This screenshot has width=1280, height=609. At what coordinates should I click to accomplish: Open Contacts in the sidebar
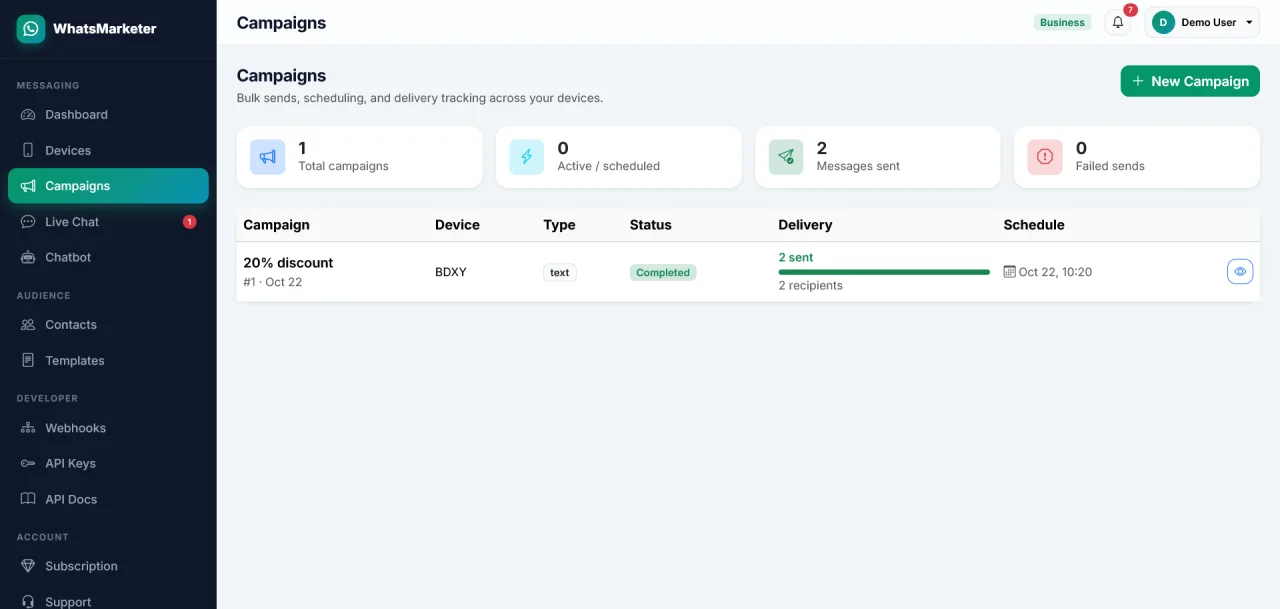[x=108, y=325]
